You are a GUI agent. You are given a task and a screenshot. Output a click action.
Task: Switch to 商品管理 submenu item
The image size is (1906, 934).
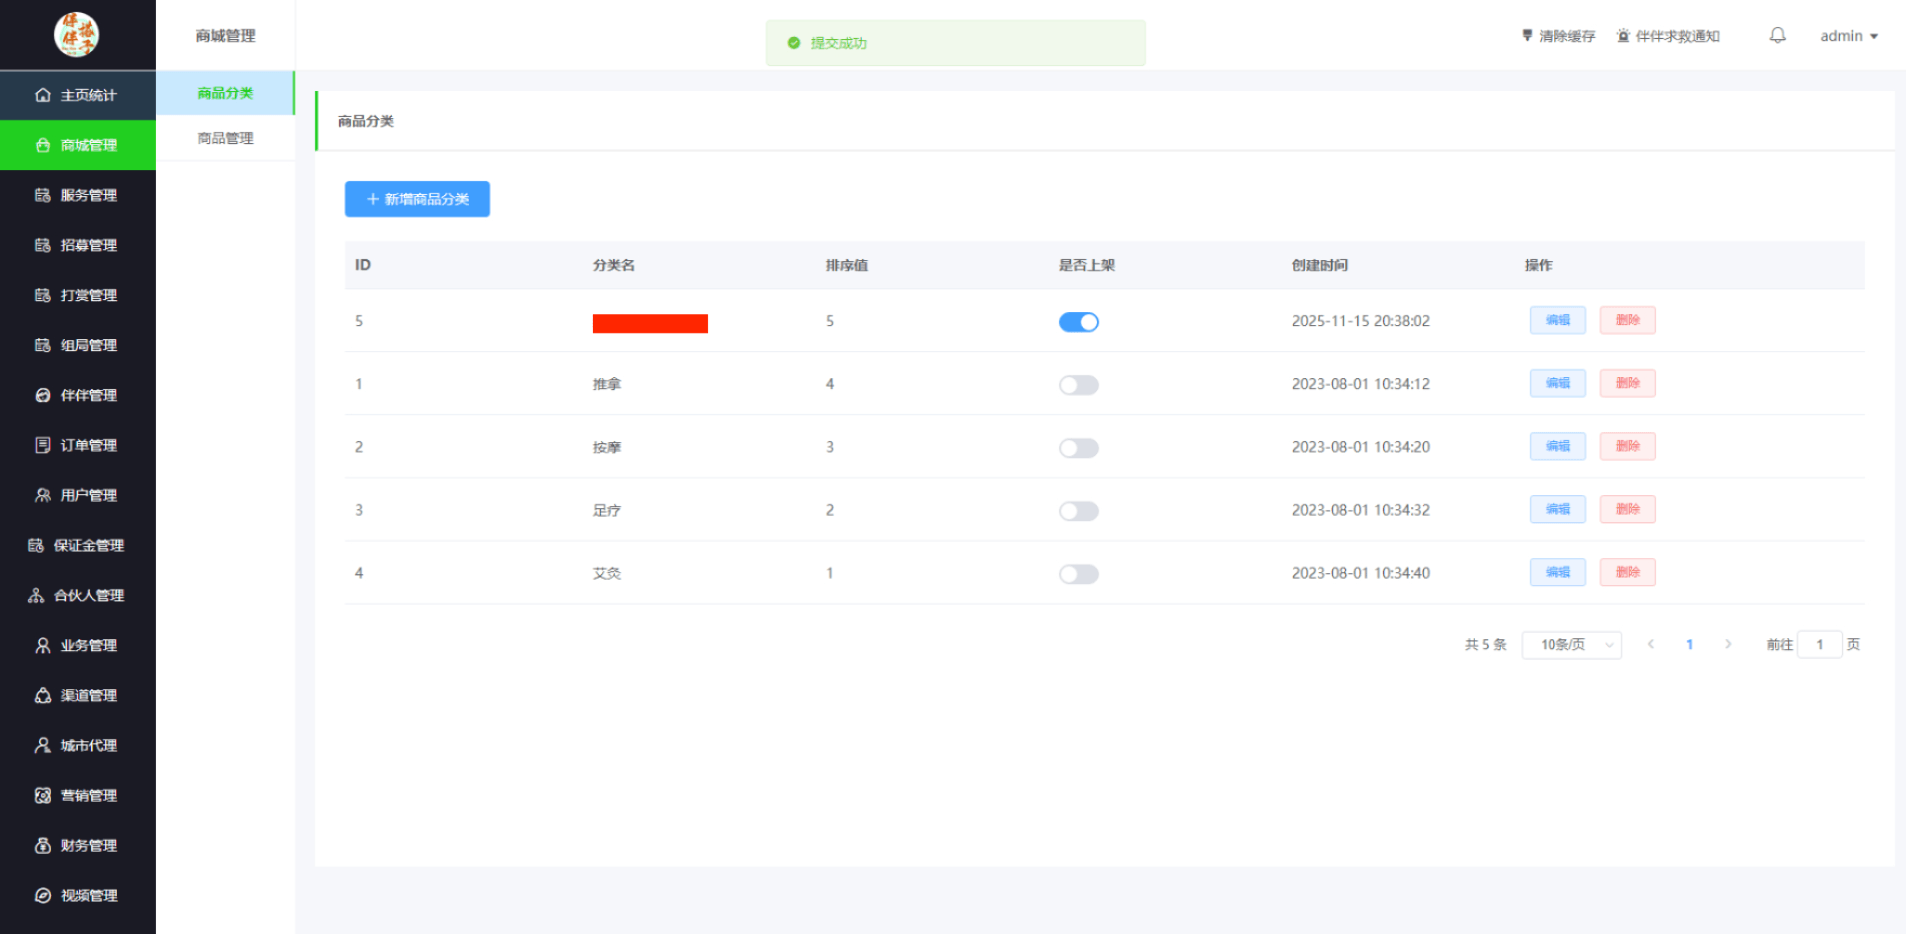(x=225, y=138)
